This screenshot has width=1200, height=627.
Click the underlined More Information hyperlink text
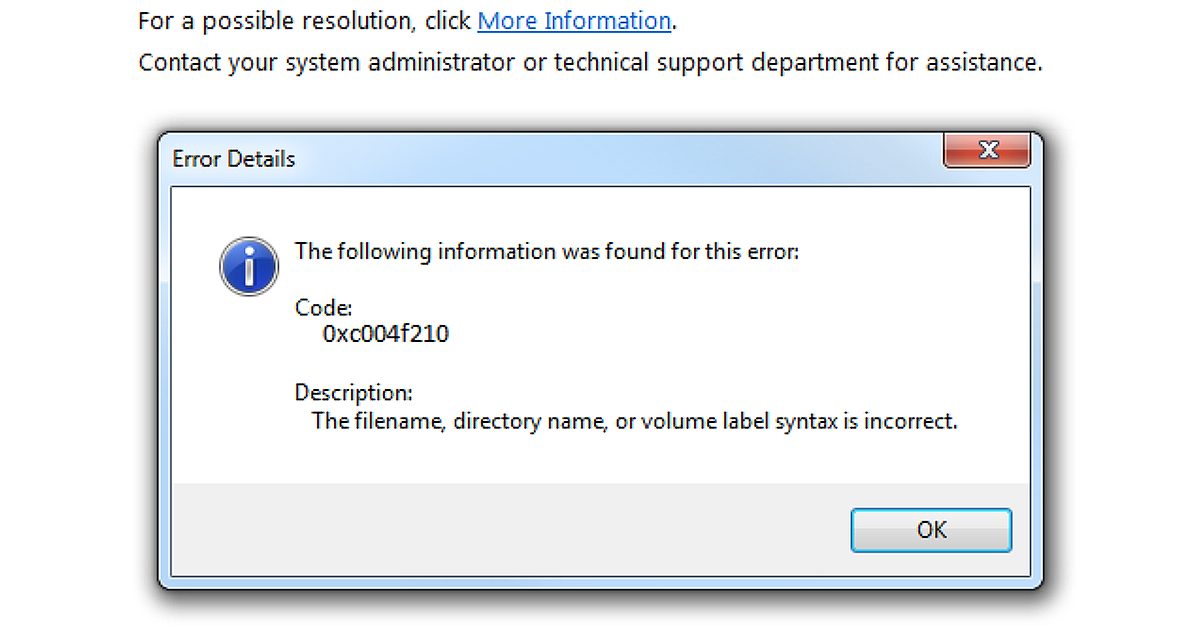[x=574, y=20]
